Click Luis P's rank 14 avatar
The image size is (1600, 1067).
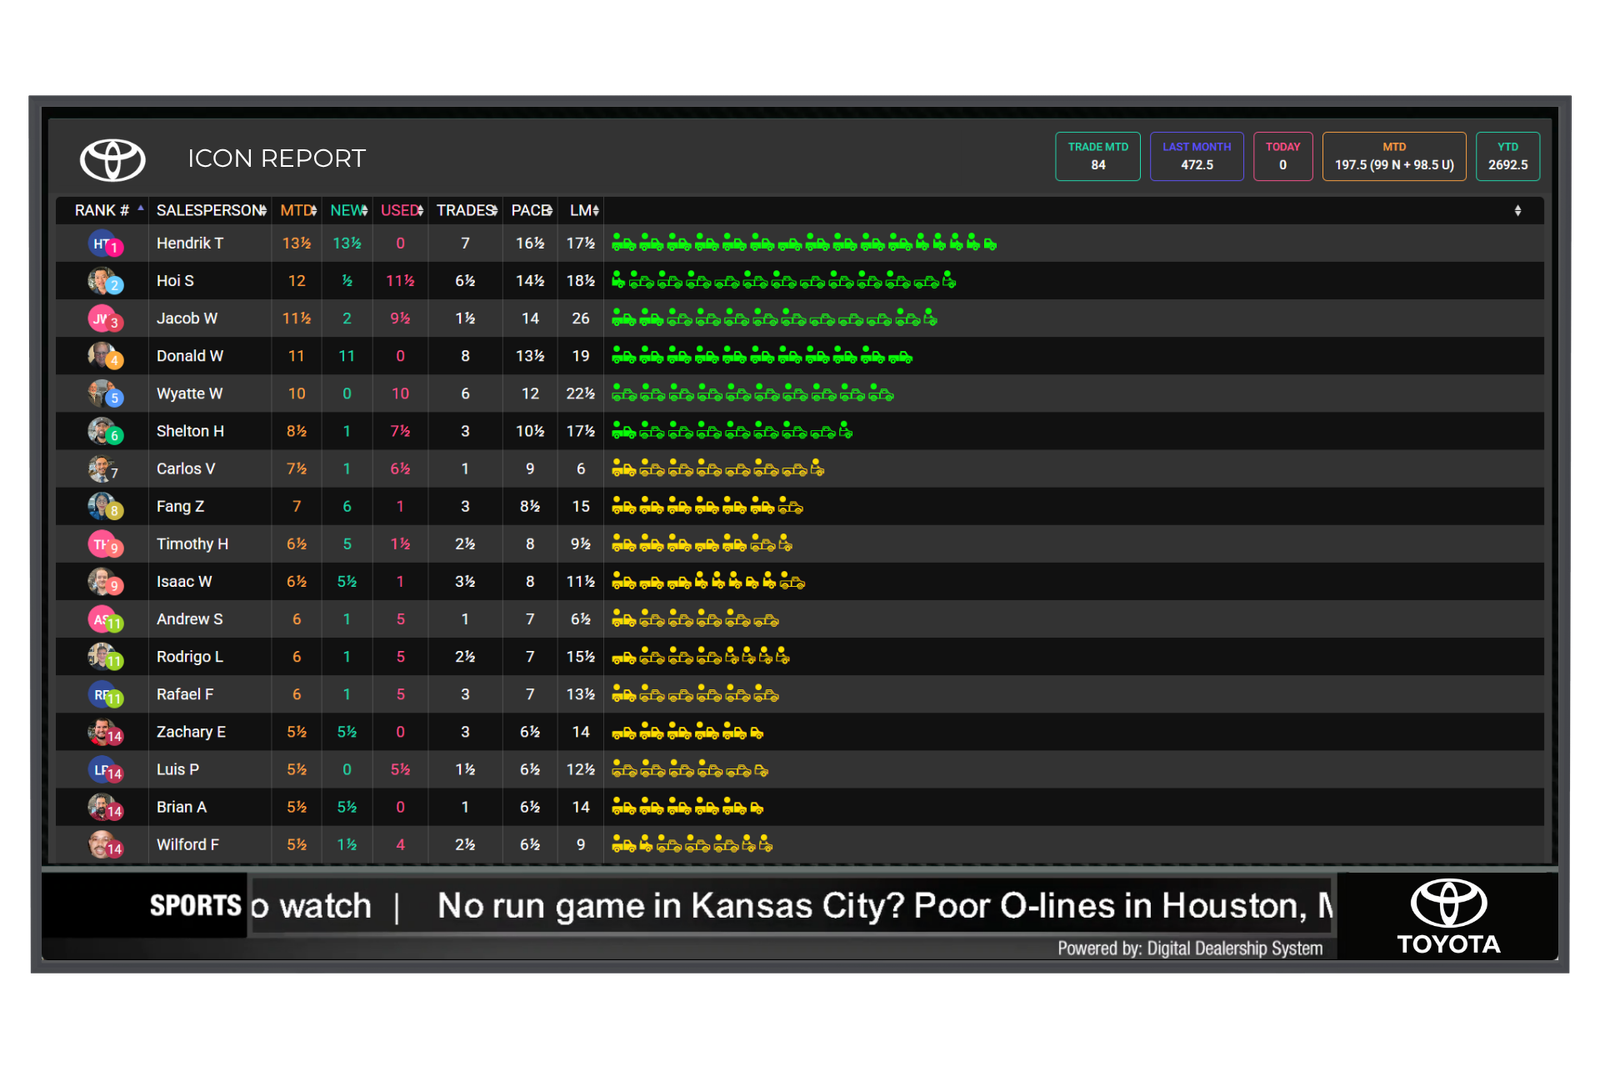pos(104,770)
